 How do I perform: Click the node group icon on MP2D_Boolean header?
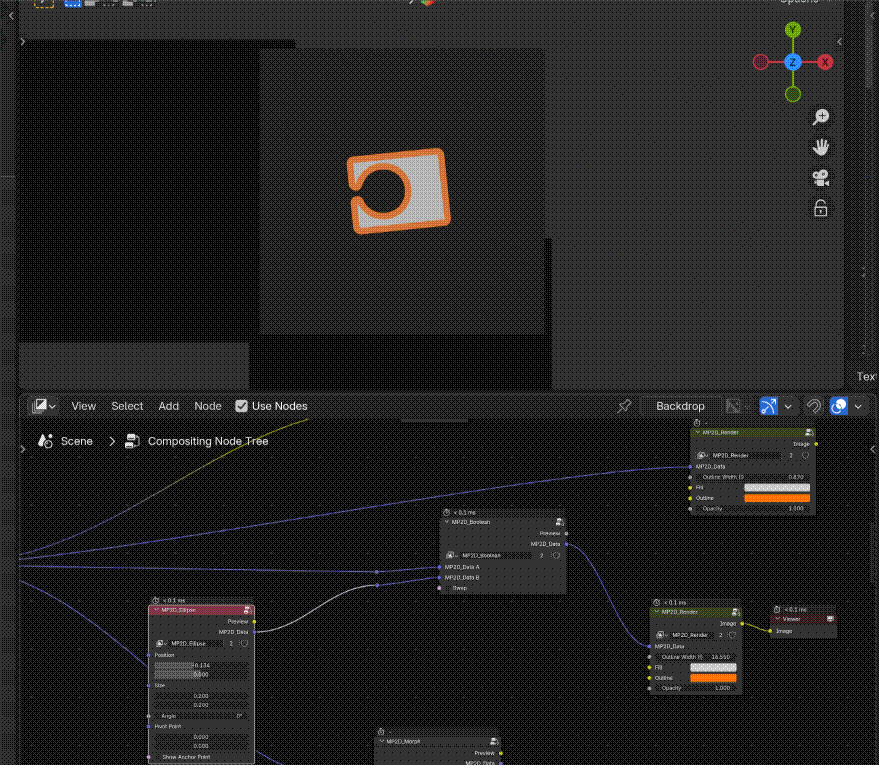click(x=559, y=522)
